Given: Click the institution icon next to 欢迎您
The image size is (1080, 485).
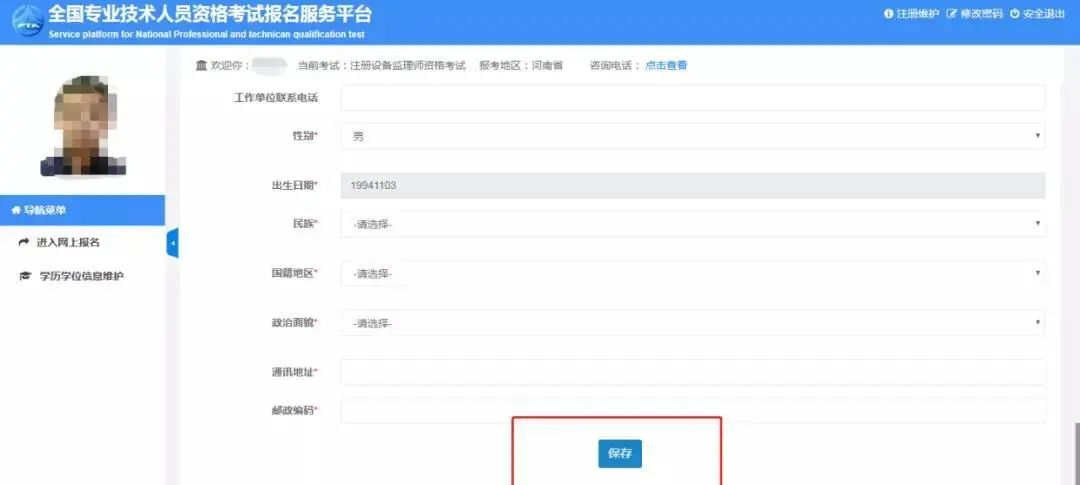Looking at the screenshot, I should pyautogui.click(x=201, y=66).
